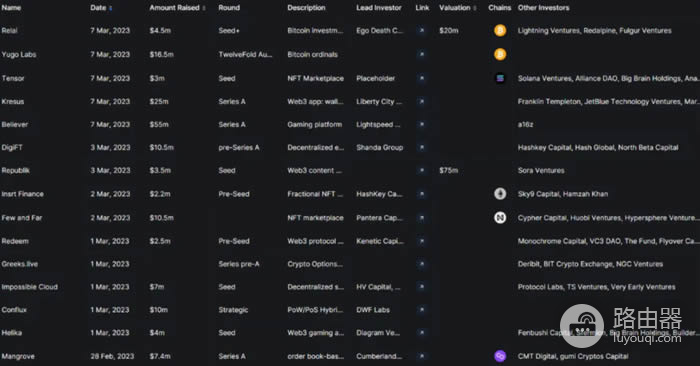700x366 pixels.
Task: Select the Impossible Cloud project name
Action: point(29,287)
